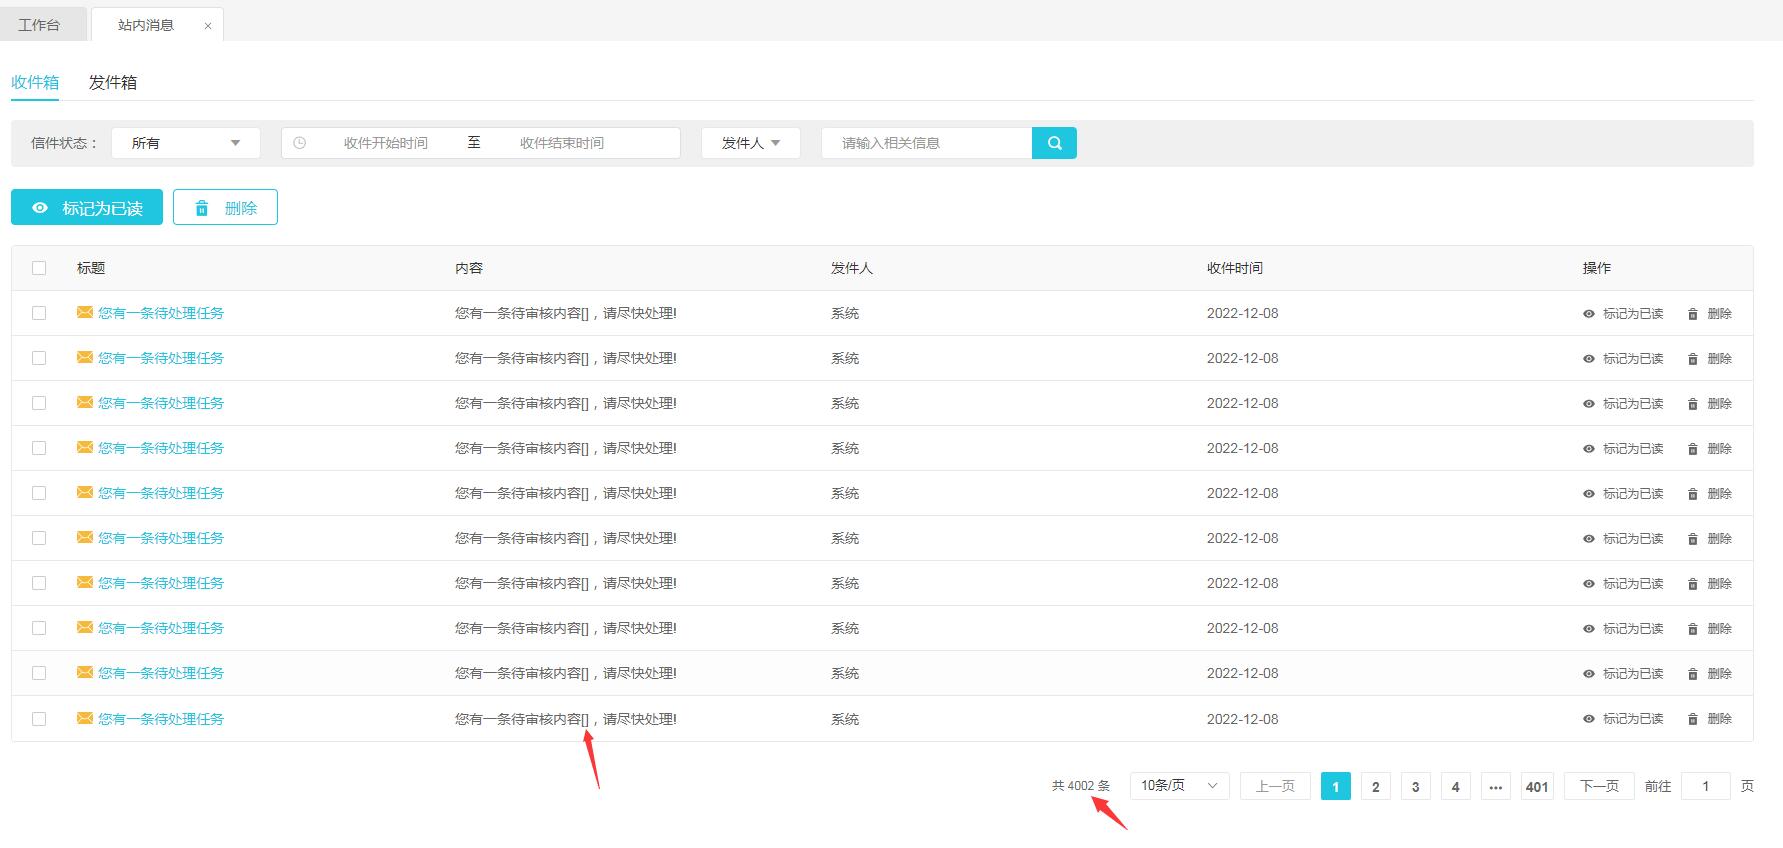Click trash delete icon in first row
Screen dimensions: 1783x848
click(x=1692, y=314)
